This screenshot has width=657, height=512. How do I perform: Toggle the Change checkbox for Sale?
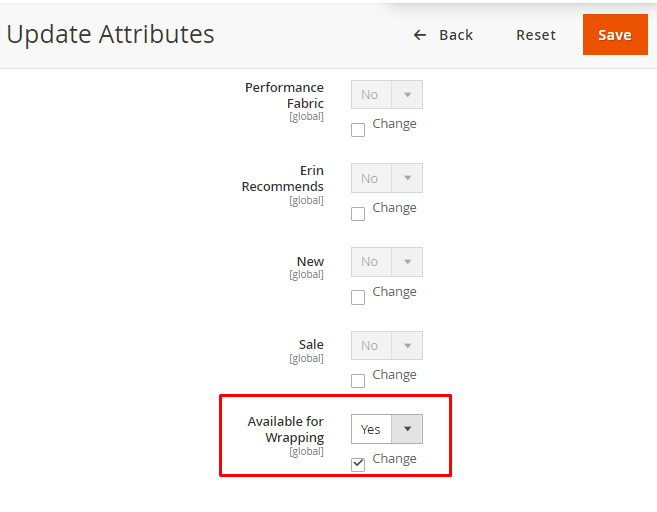tap(358, 381)
